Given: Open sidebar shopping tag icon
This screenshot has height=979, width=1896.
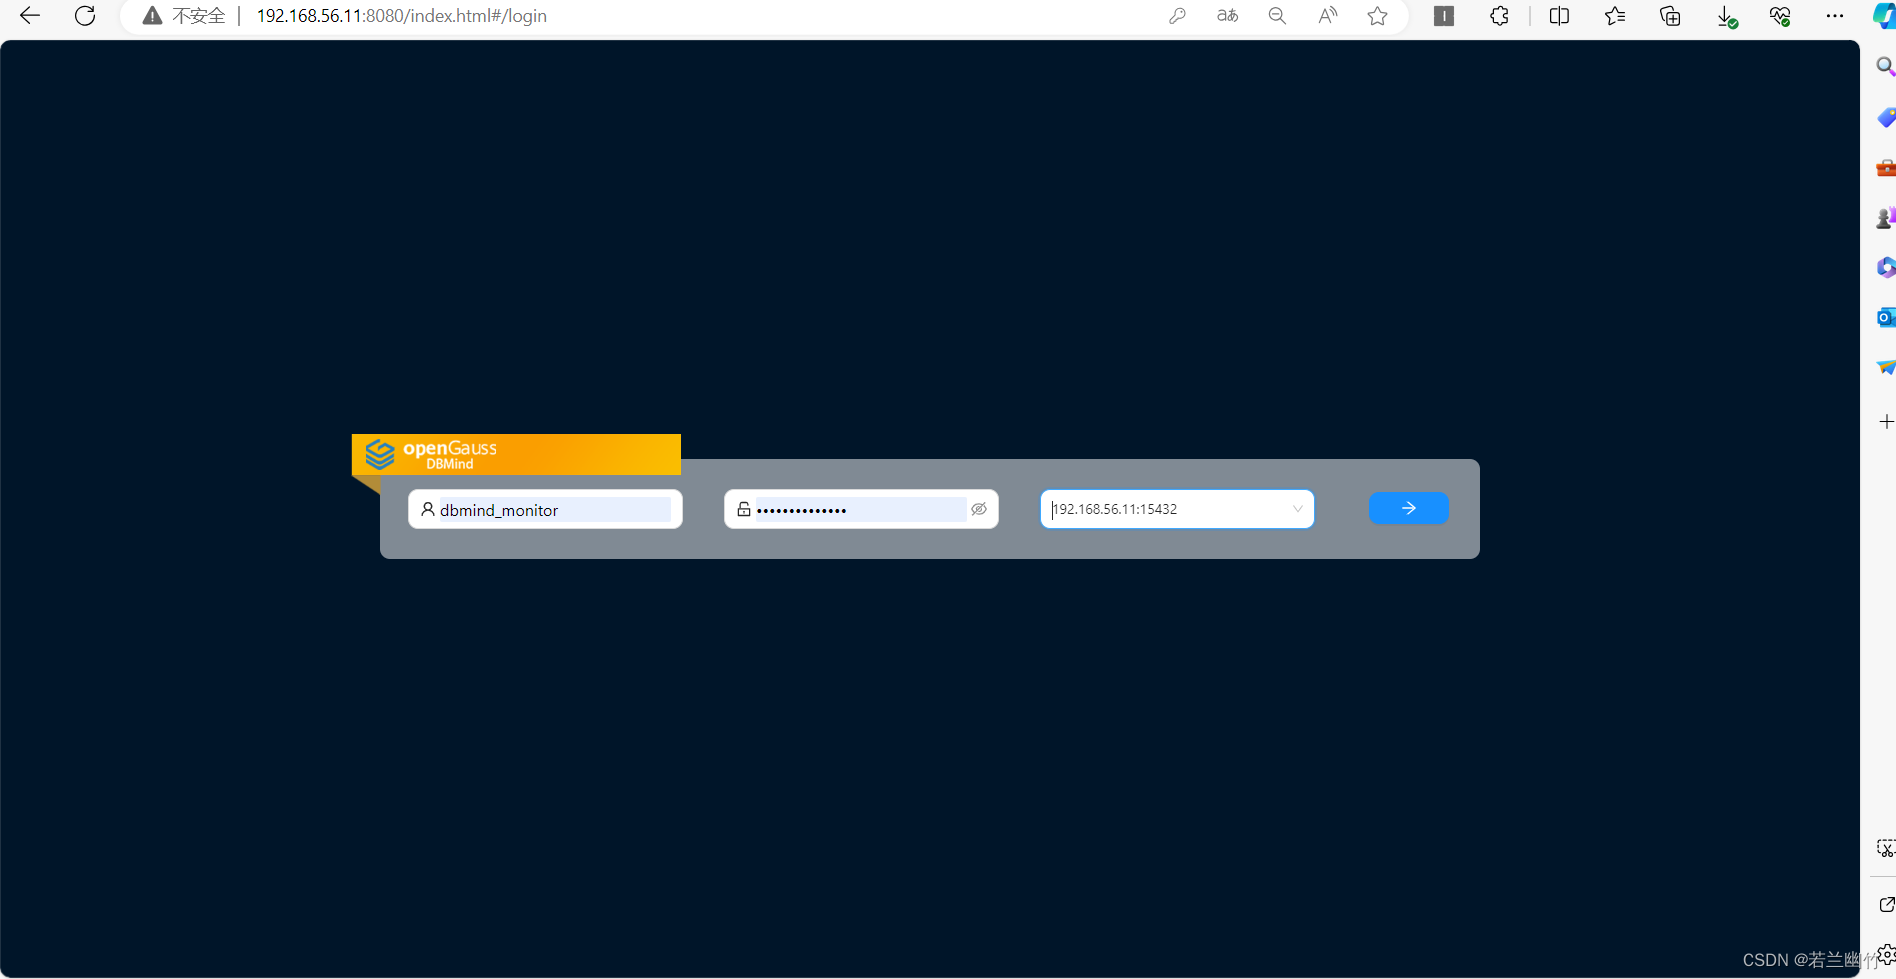Looking at the screenshot, I should coord(1885,117).
